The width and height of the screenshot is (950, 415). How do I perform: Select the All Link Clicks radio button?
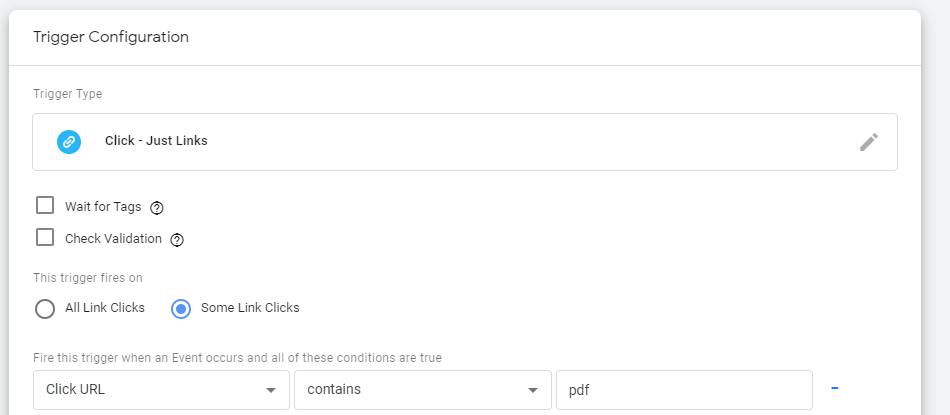tap(45, 309)
